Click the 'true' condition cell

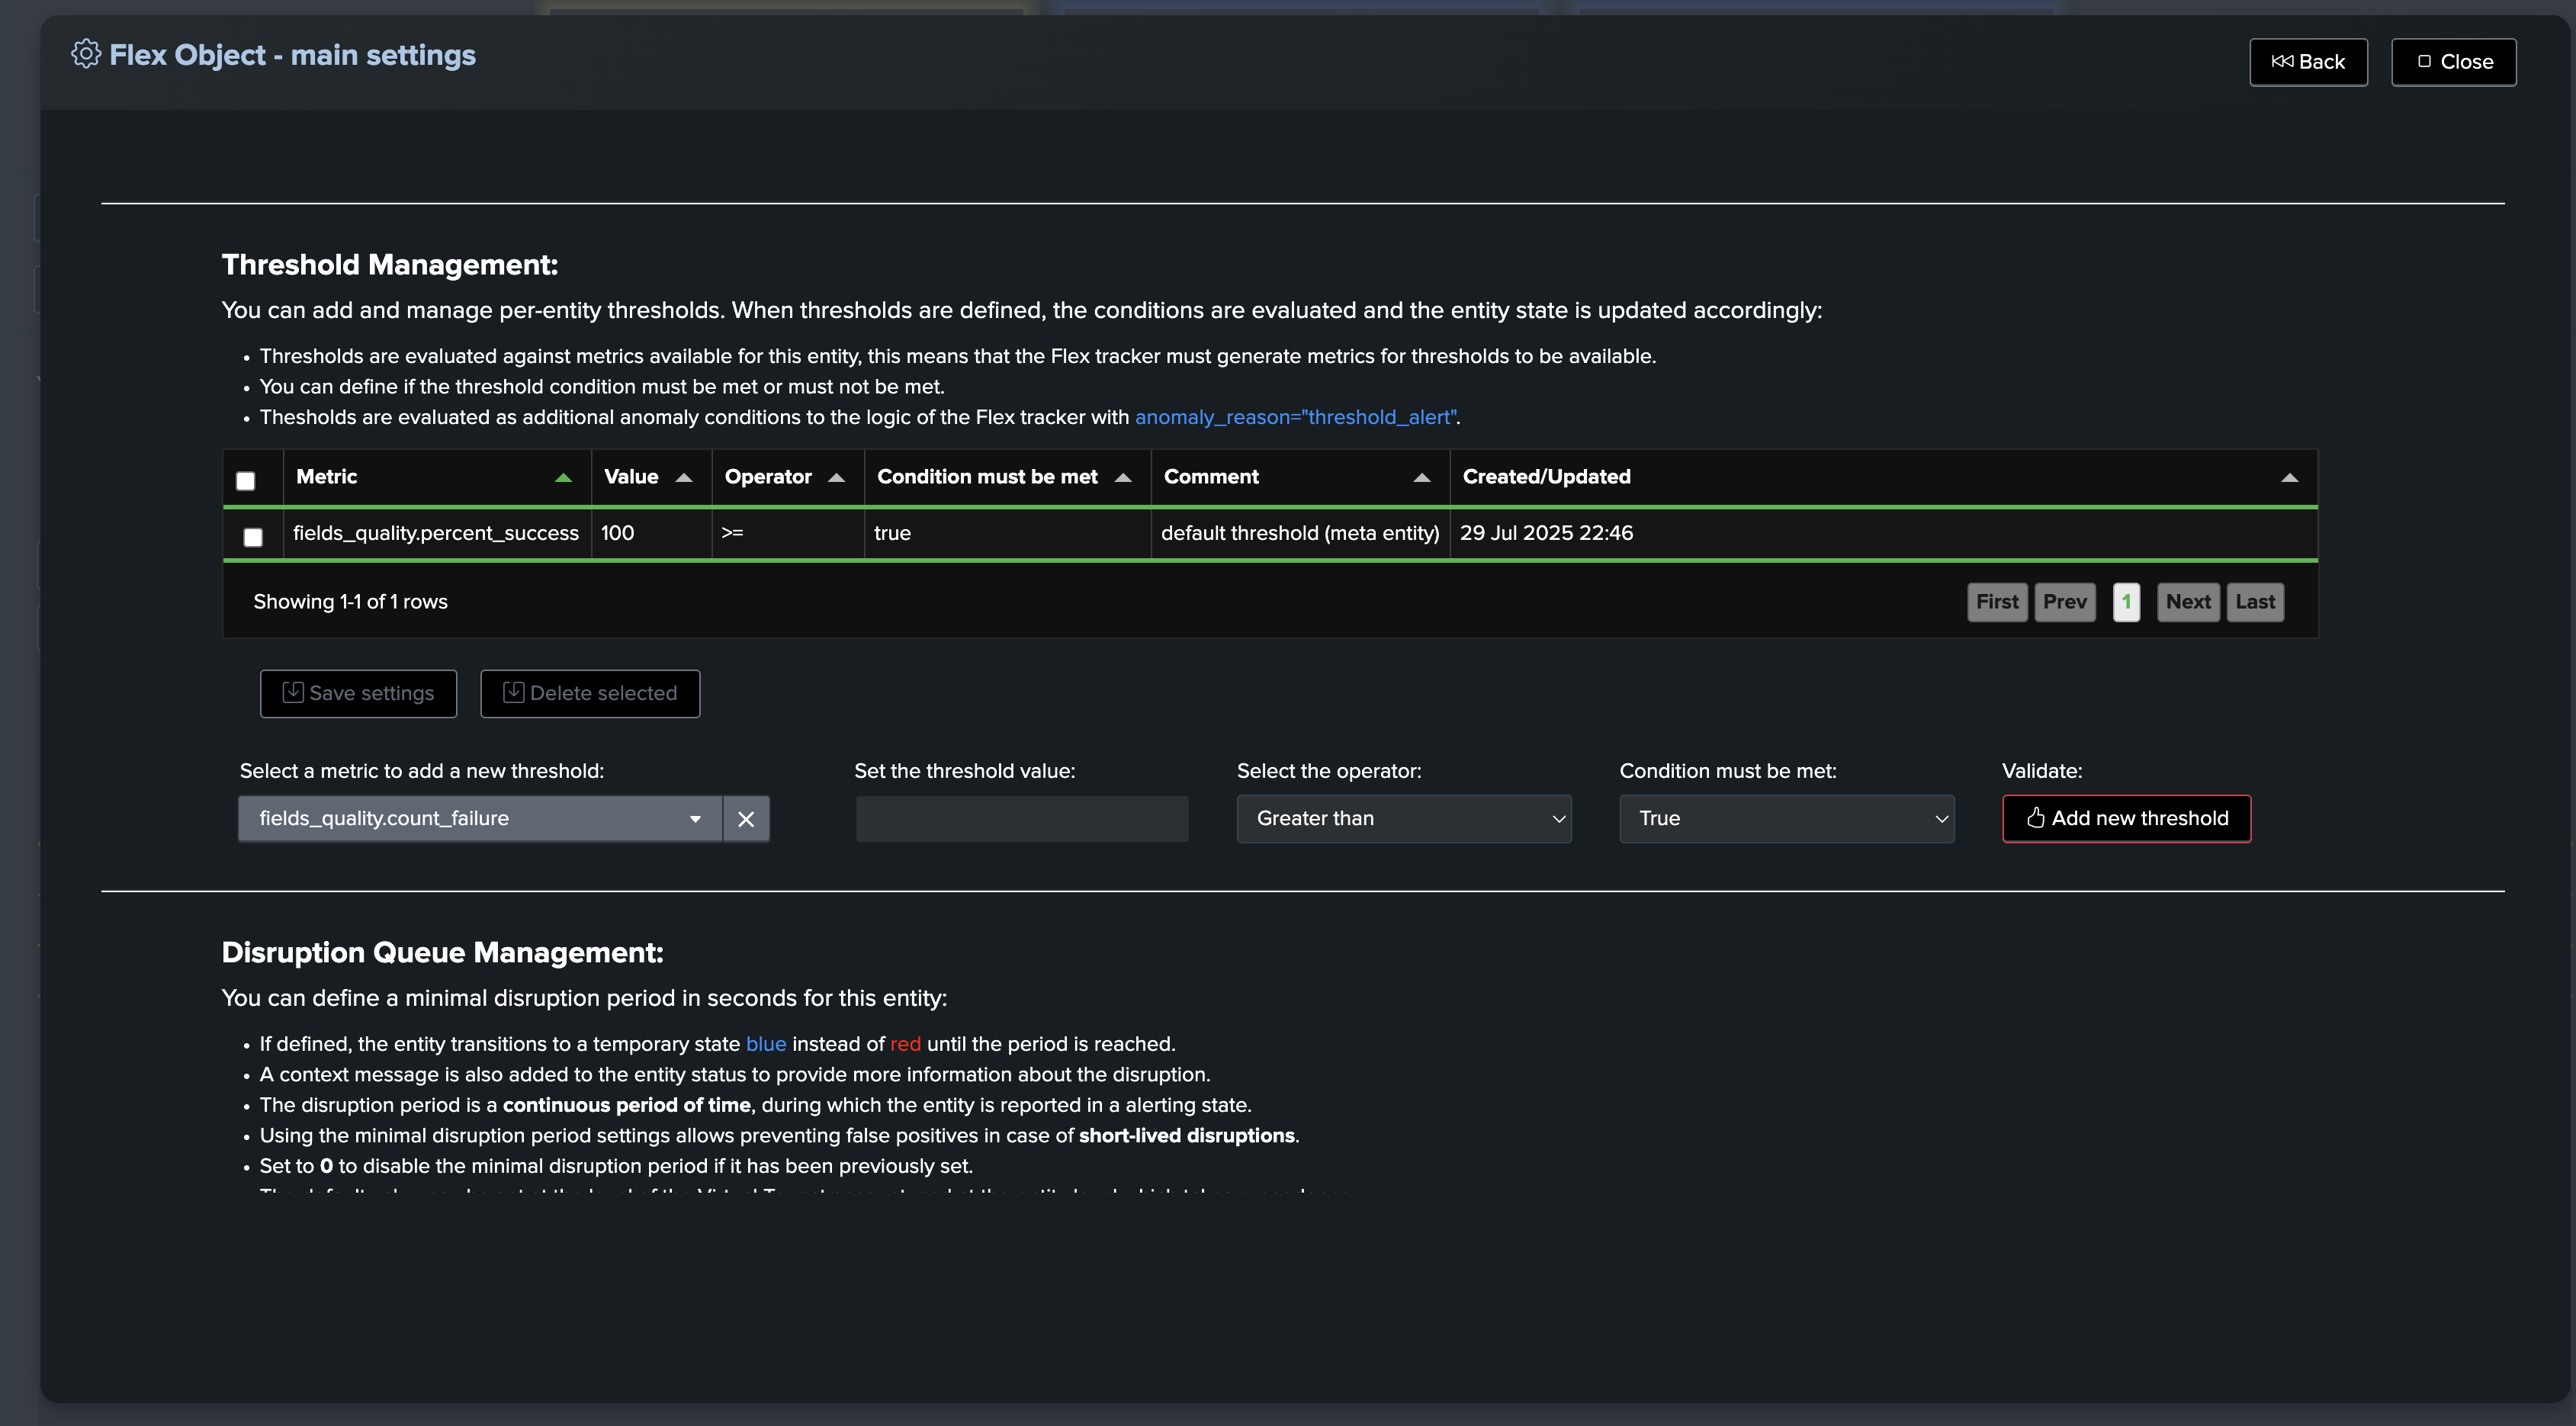point(1008,533)
